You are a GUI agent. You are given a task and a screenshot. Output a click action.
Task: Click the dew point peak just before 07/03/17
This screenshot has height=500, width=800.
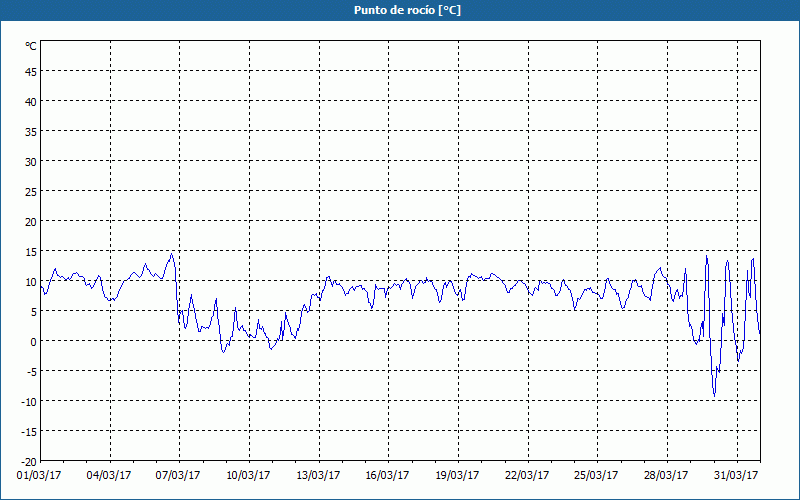tap(171, 254)
